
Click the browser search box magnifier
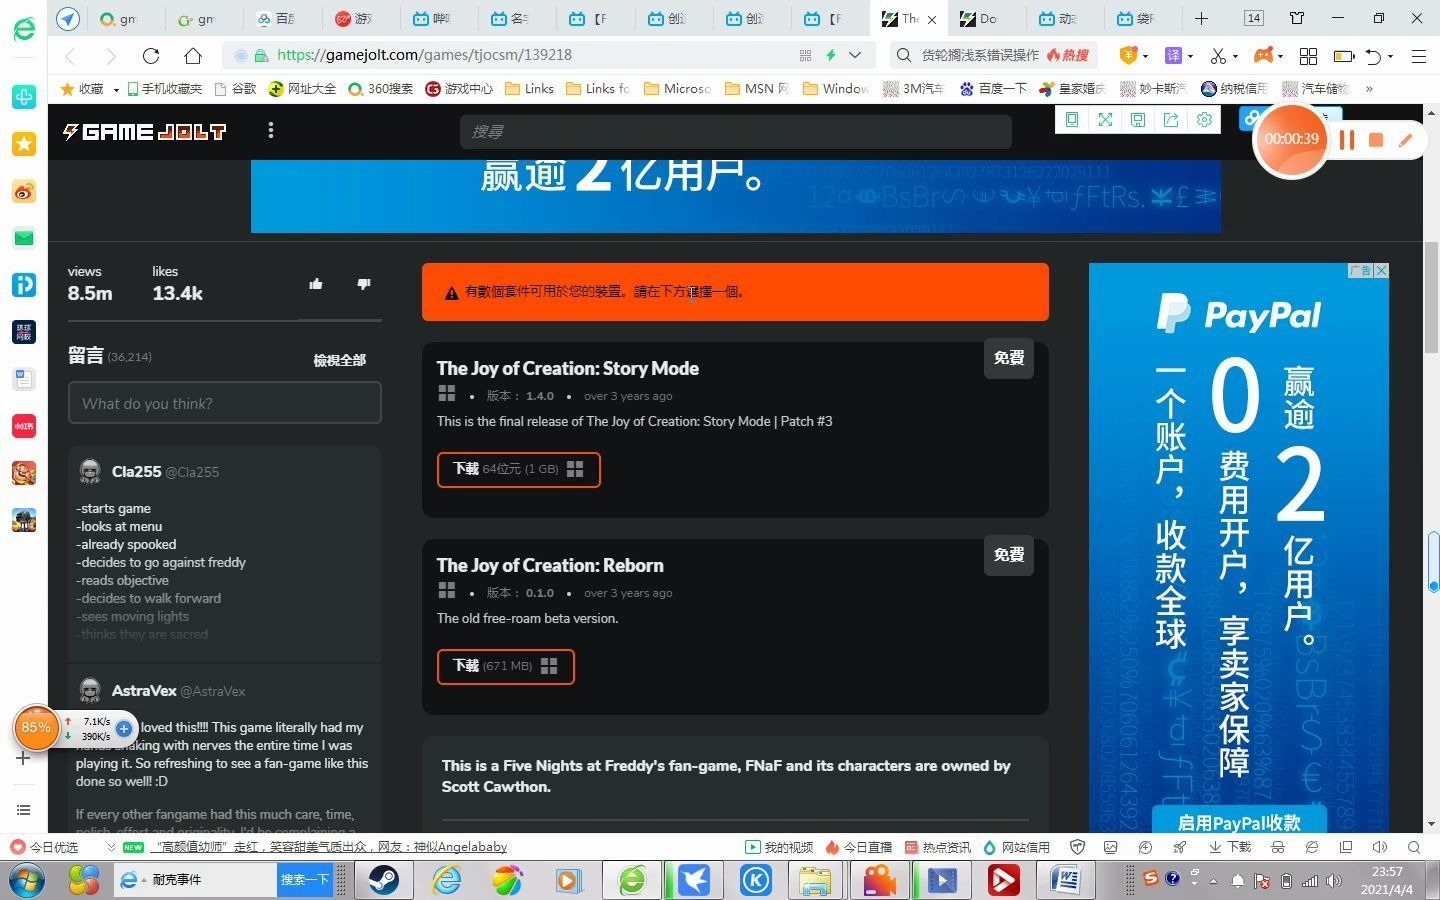904,55
